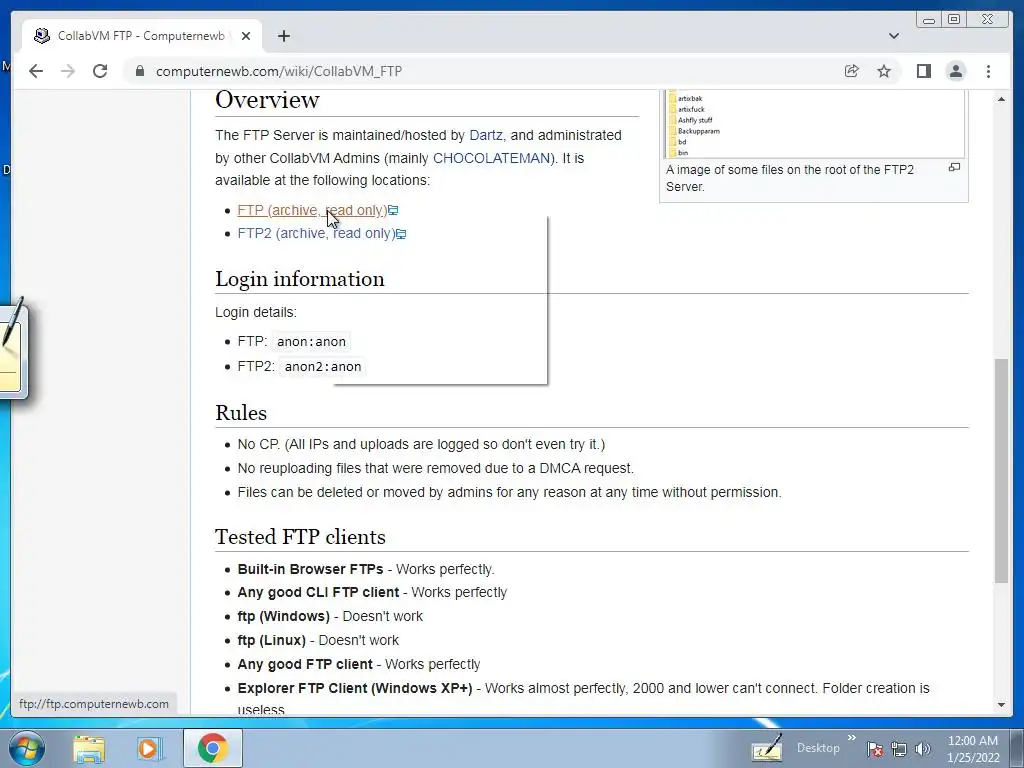The image size is (1024, 768).
Task: Expand the Desktop toolbar chevron
Action: (x=852, y=739)
